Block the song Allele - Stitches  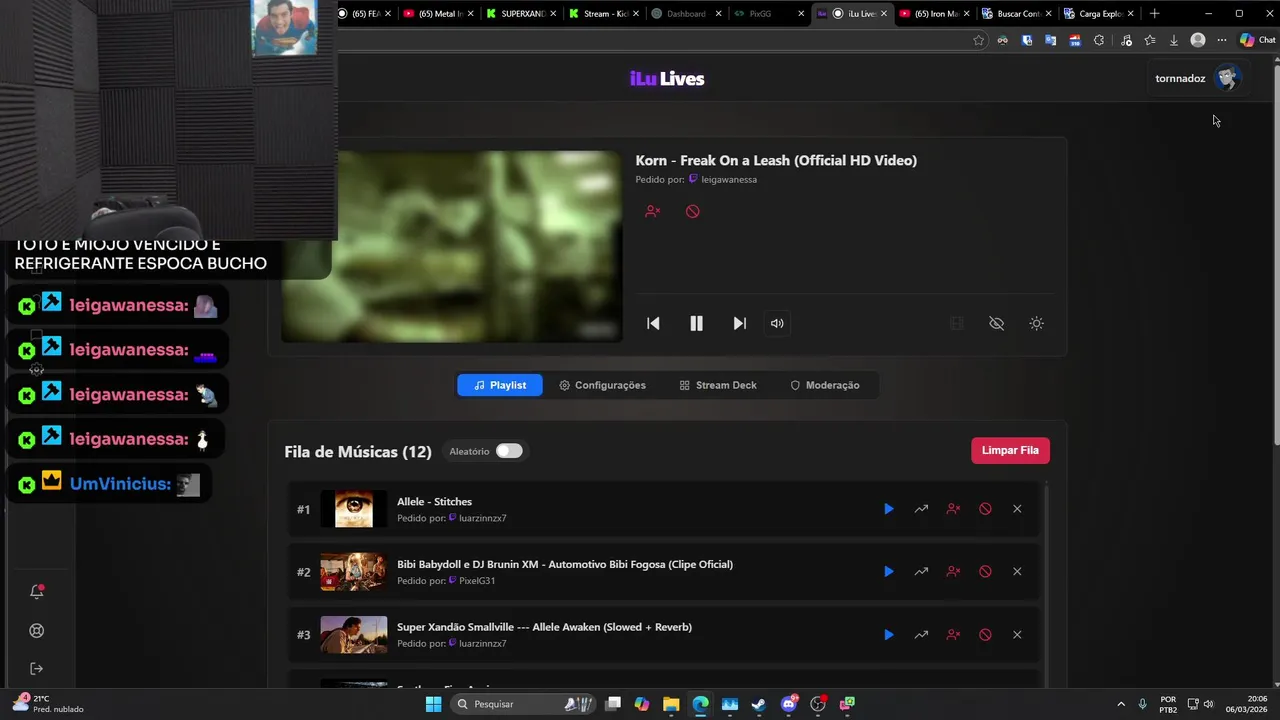point(985,509)
